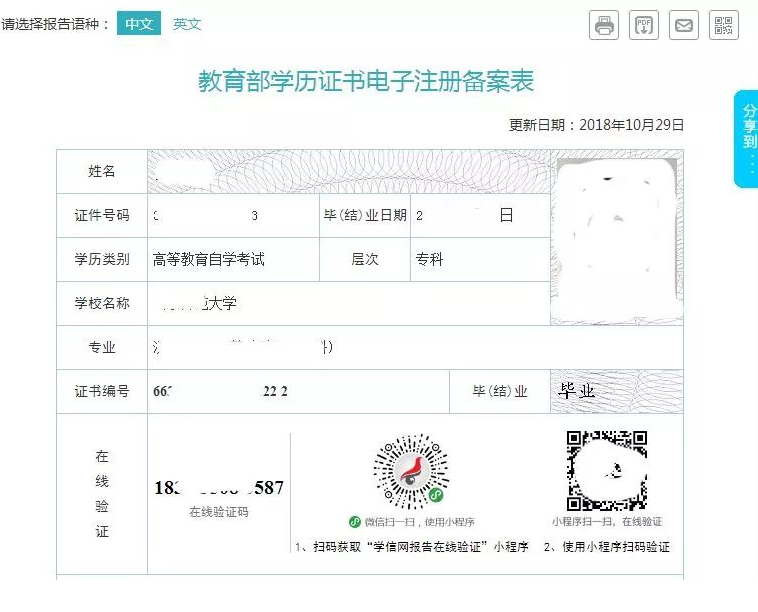Click the 更新日期 2018年10月29日 text
This screenshot has height=612, width=758.
point(596,125)
